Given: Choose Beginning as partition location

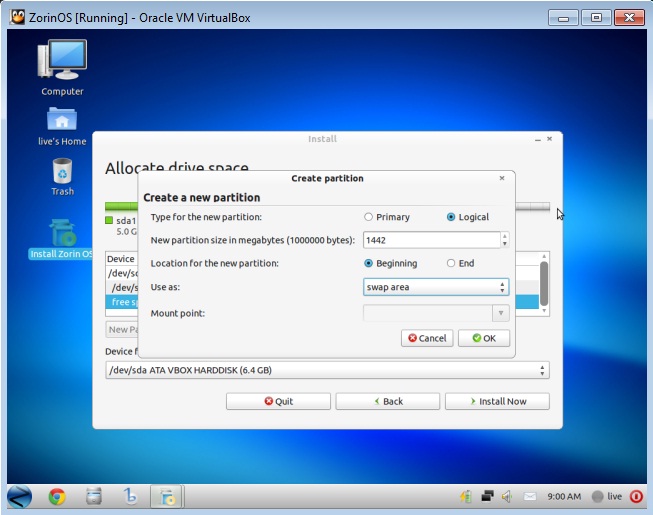Looking at the screenshot, I should tap(390, 263).
